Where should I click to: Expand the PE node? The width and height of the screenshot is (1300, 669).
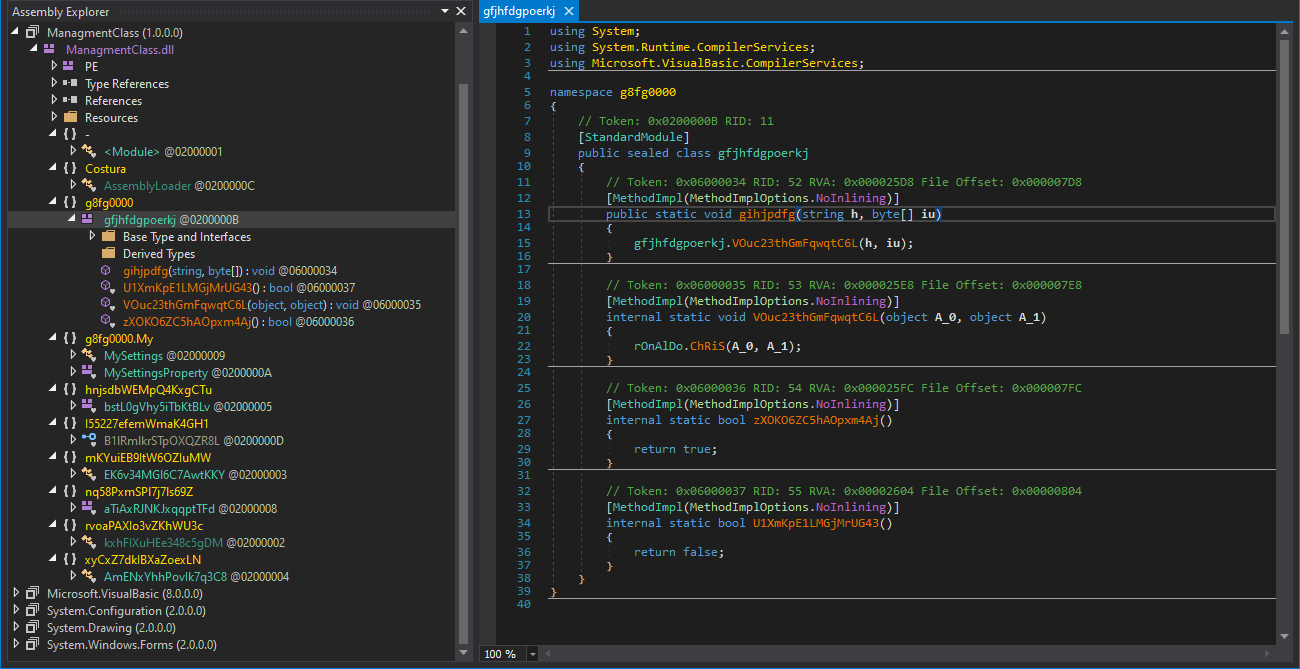(55, 67)
